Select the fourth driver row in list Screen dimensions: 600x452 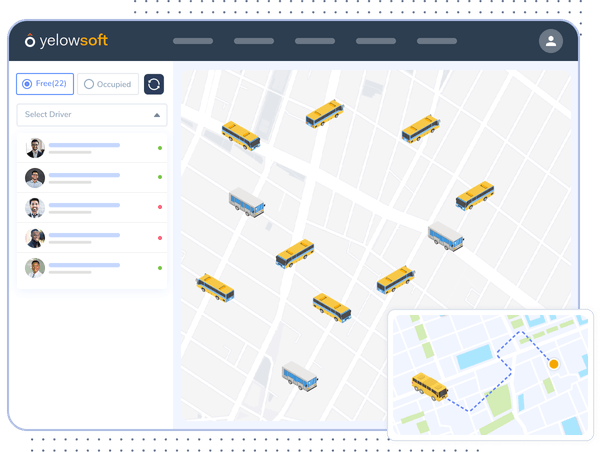click(92, 238)
